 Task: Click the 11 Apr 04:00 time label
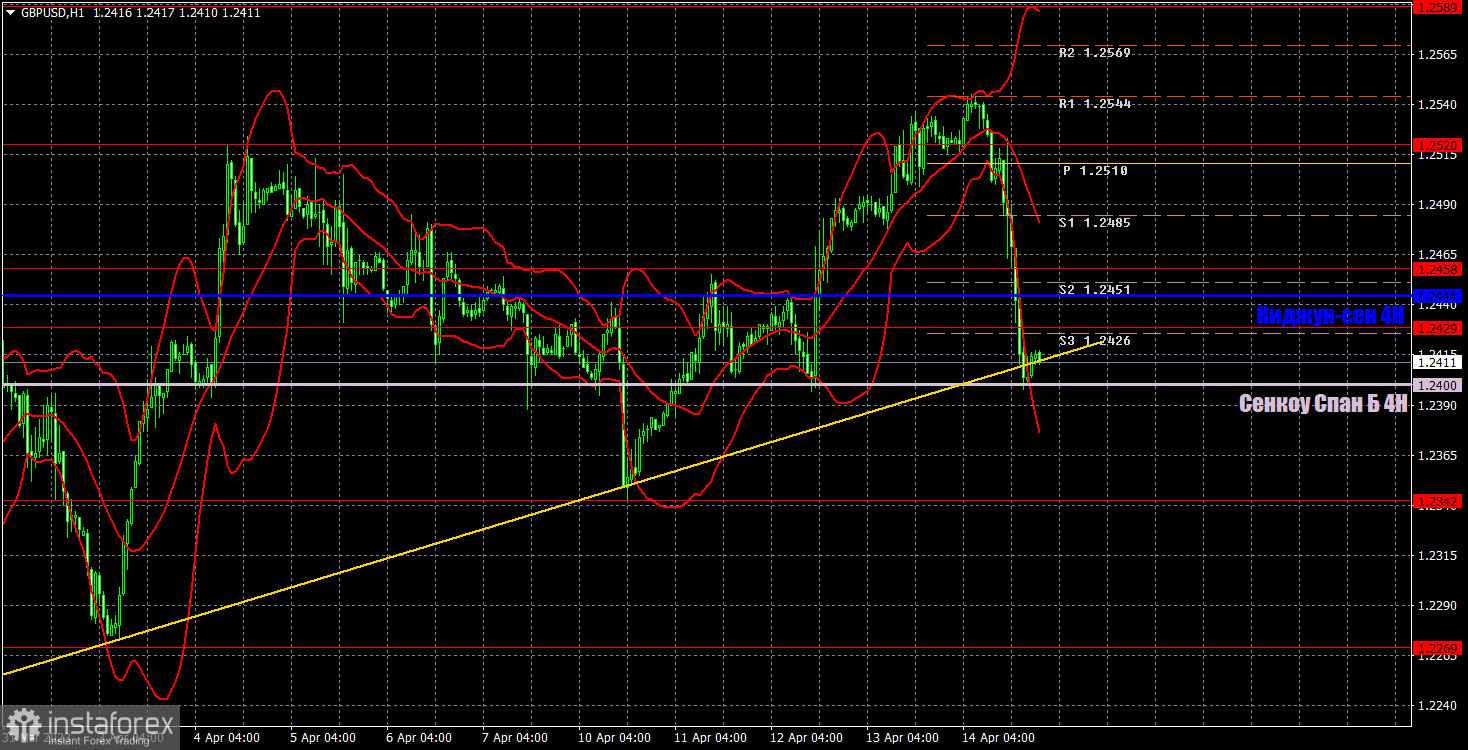(x=711, y=738)
